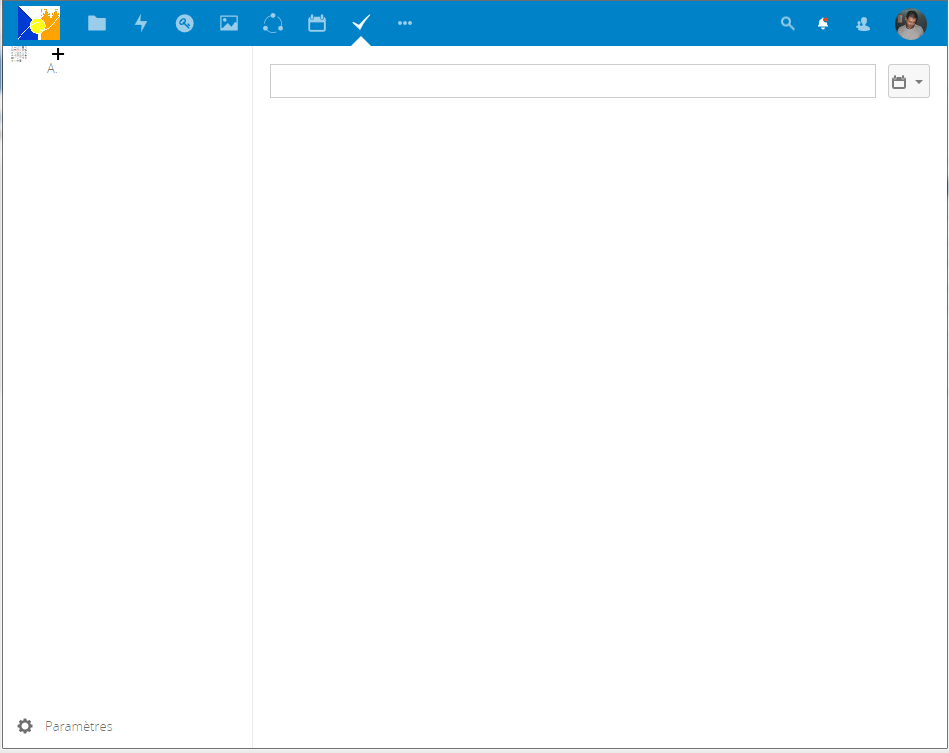Open the Files app folder icon

pos(97,23)
